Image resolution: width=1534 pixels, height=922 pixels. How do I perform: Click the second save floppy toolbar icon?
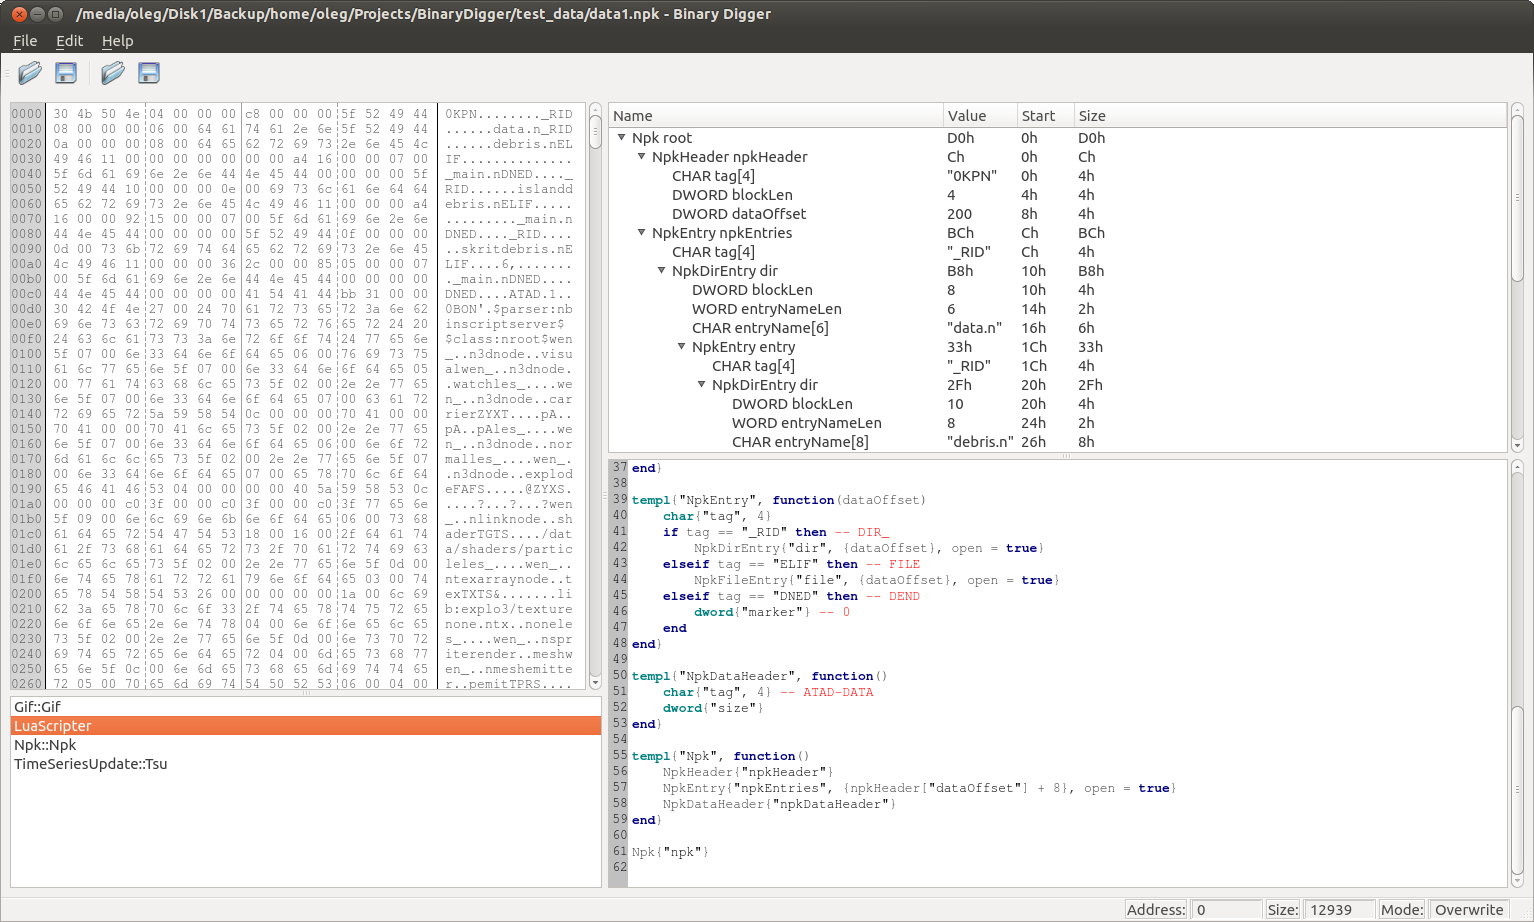coord(149,73)
